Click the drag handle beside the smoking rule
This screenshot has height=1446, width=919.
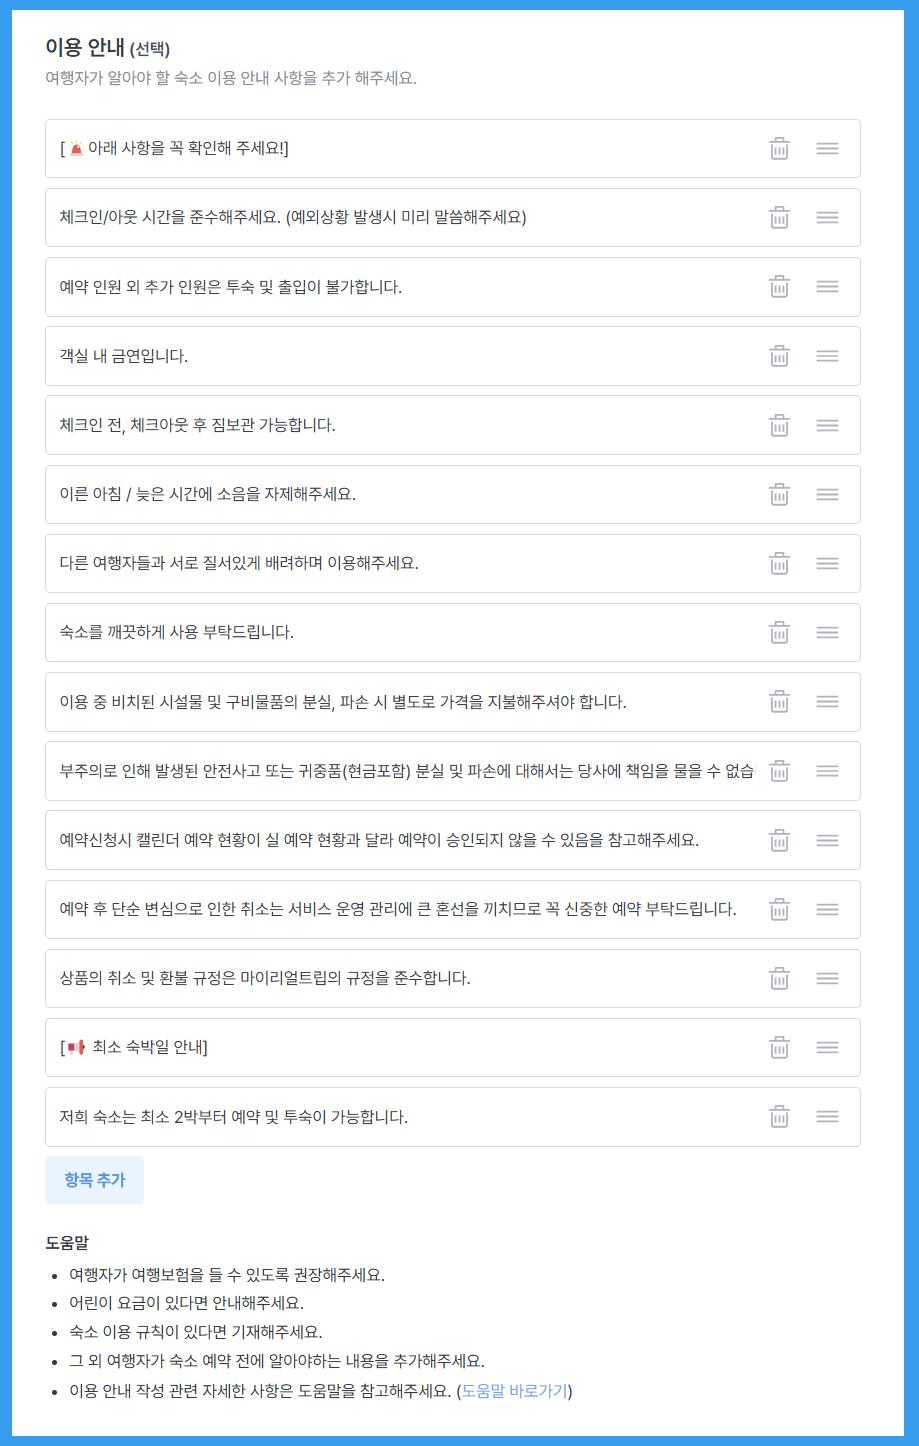[x=828, y=355]
